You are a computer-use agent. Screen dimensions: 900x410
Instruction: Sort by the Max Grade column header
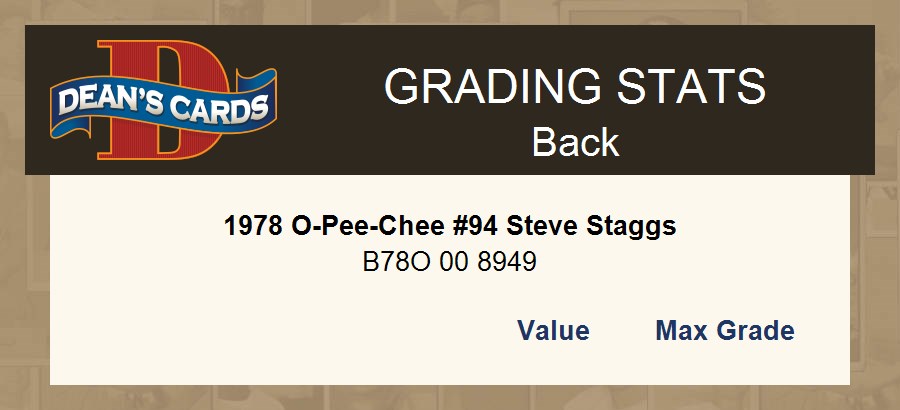(724, 331)
